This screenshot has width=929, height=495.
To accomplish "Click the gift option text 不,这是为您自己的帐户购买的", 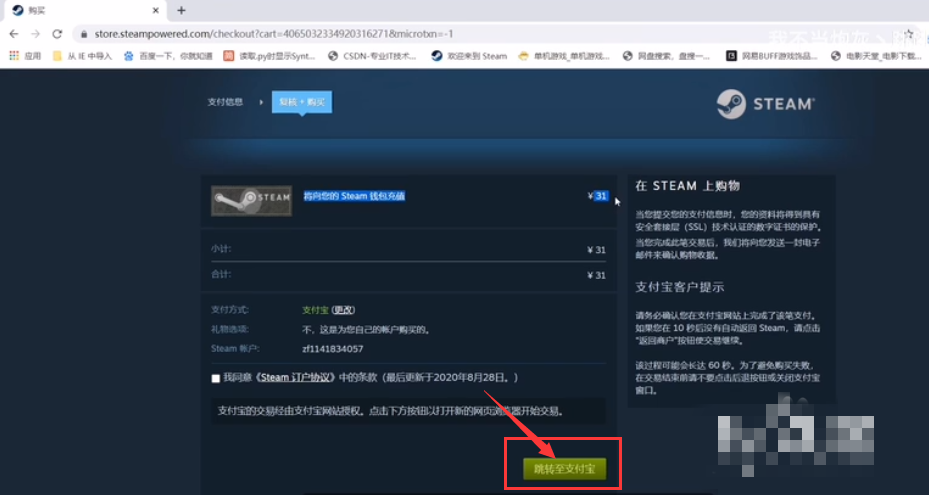I will tap(366, 330).
